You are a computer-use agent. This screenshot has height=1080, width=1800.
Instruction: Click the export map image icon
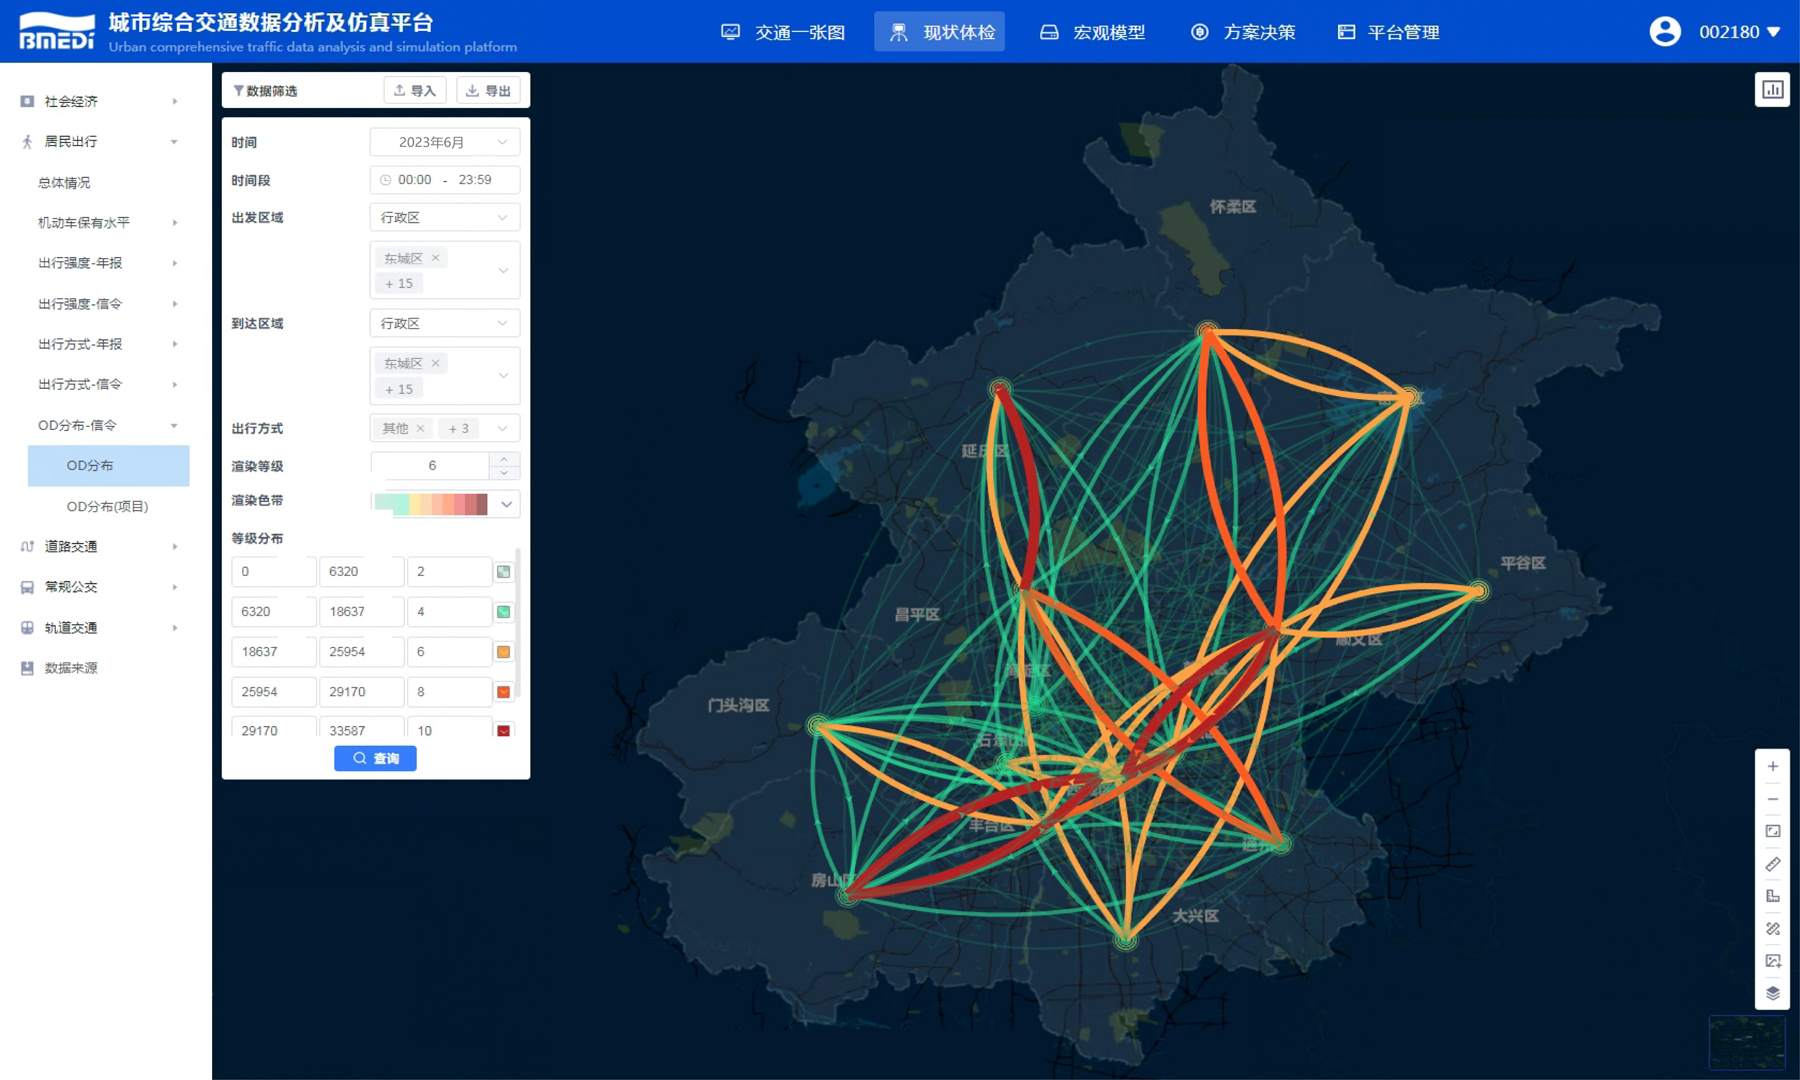[x=1772, y=961]
